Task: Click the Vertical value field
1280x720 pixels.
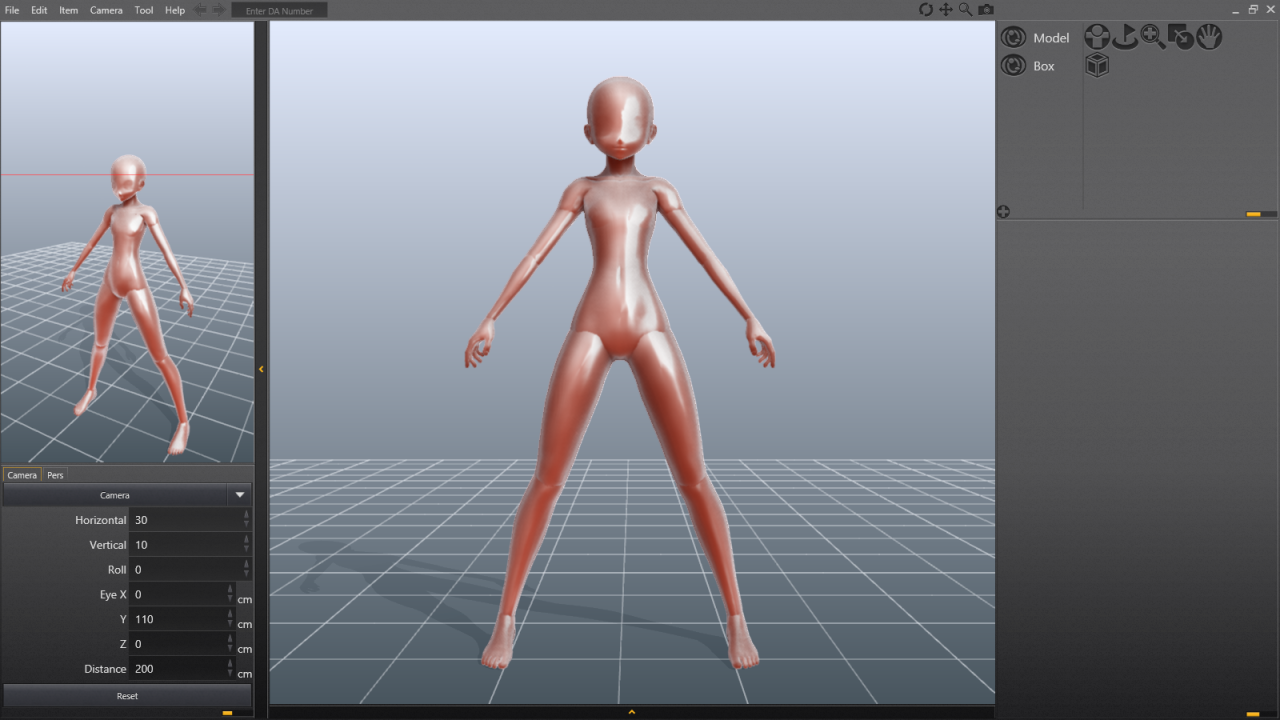Action: [x=185, y=545]
